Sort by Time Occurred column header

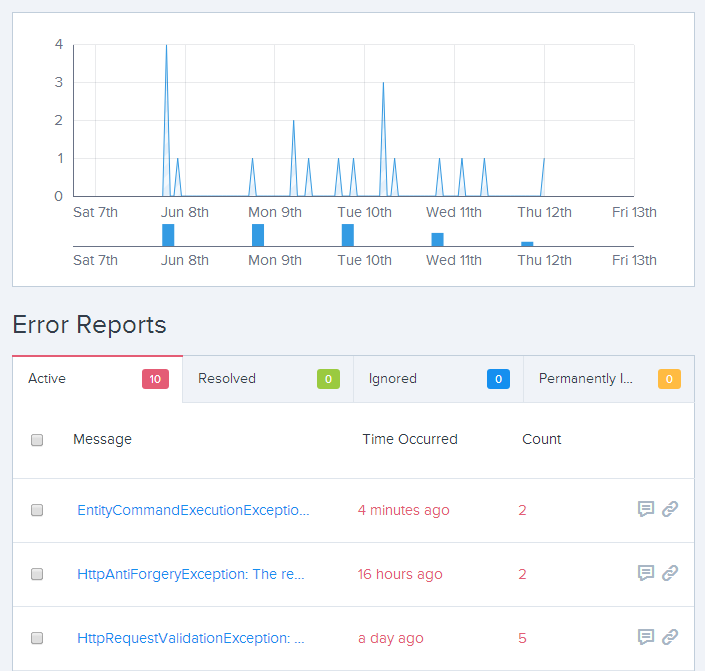pyautogui.click(x=410, y=439)
